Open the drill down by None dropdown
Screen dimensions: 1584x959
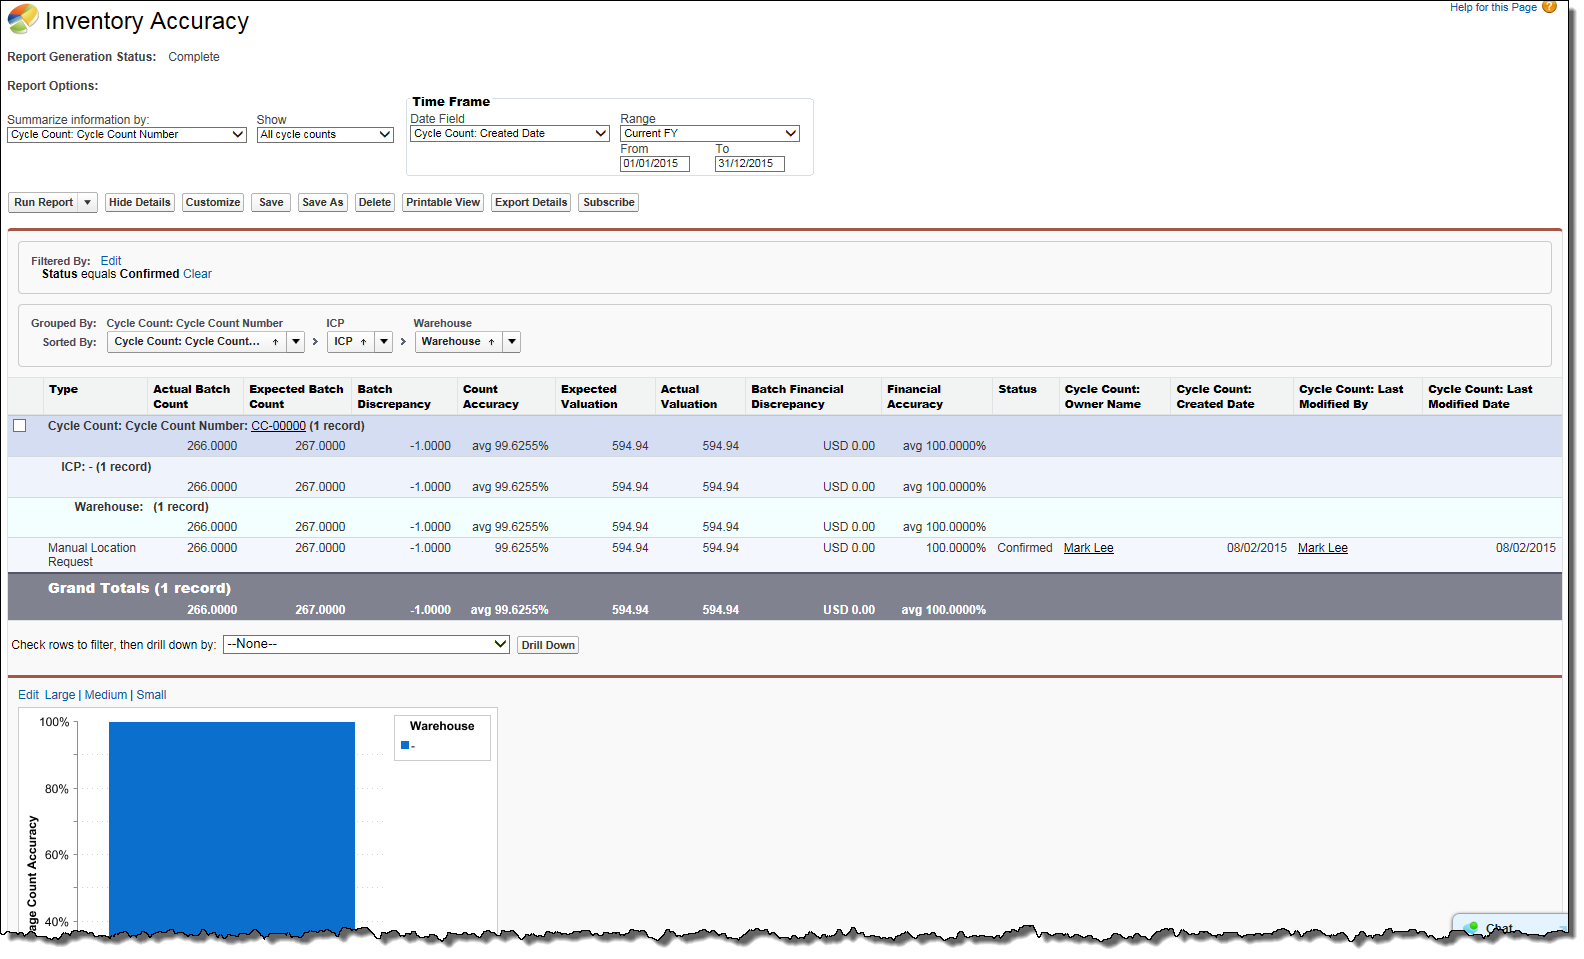[366, 645]
